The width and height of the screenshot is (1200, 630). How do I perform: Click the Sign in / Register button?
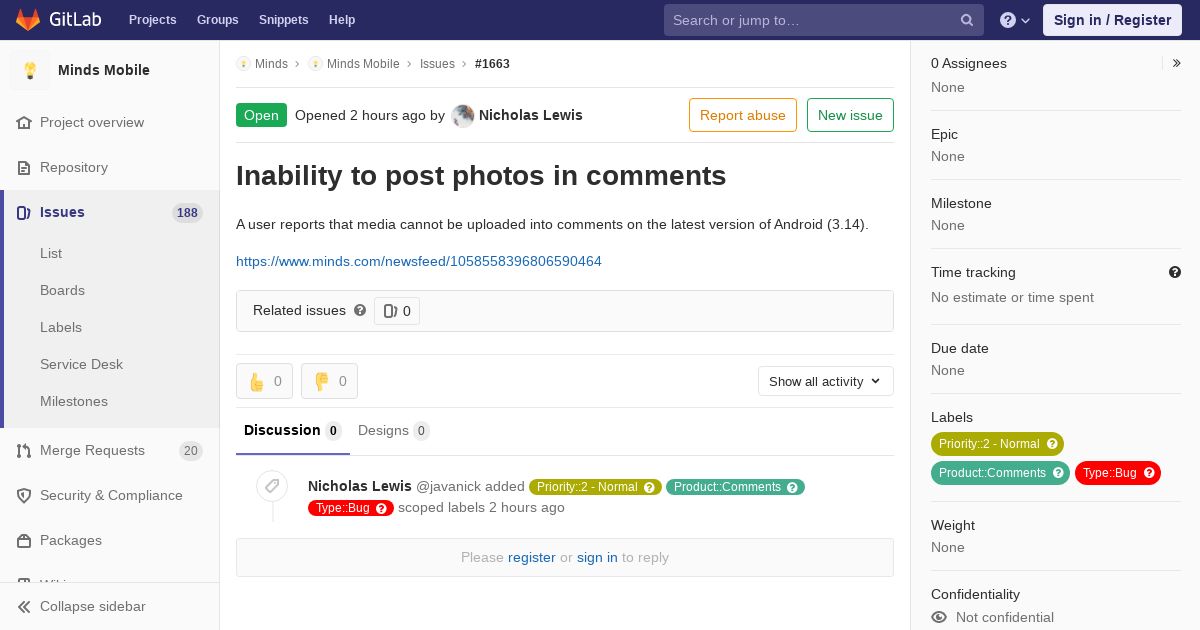click(1112, 20)
